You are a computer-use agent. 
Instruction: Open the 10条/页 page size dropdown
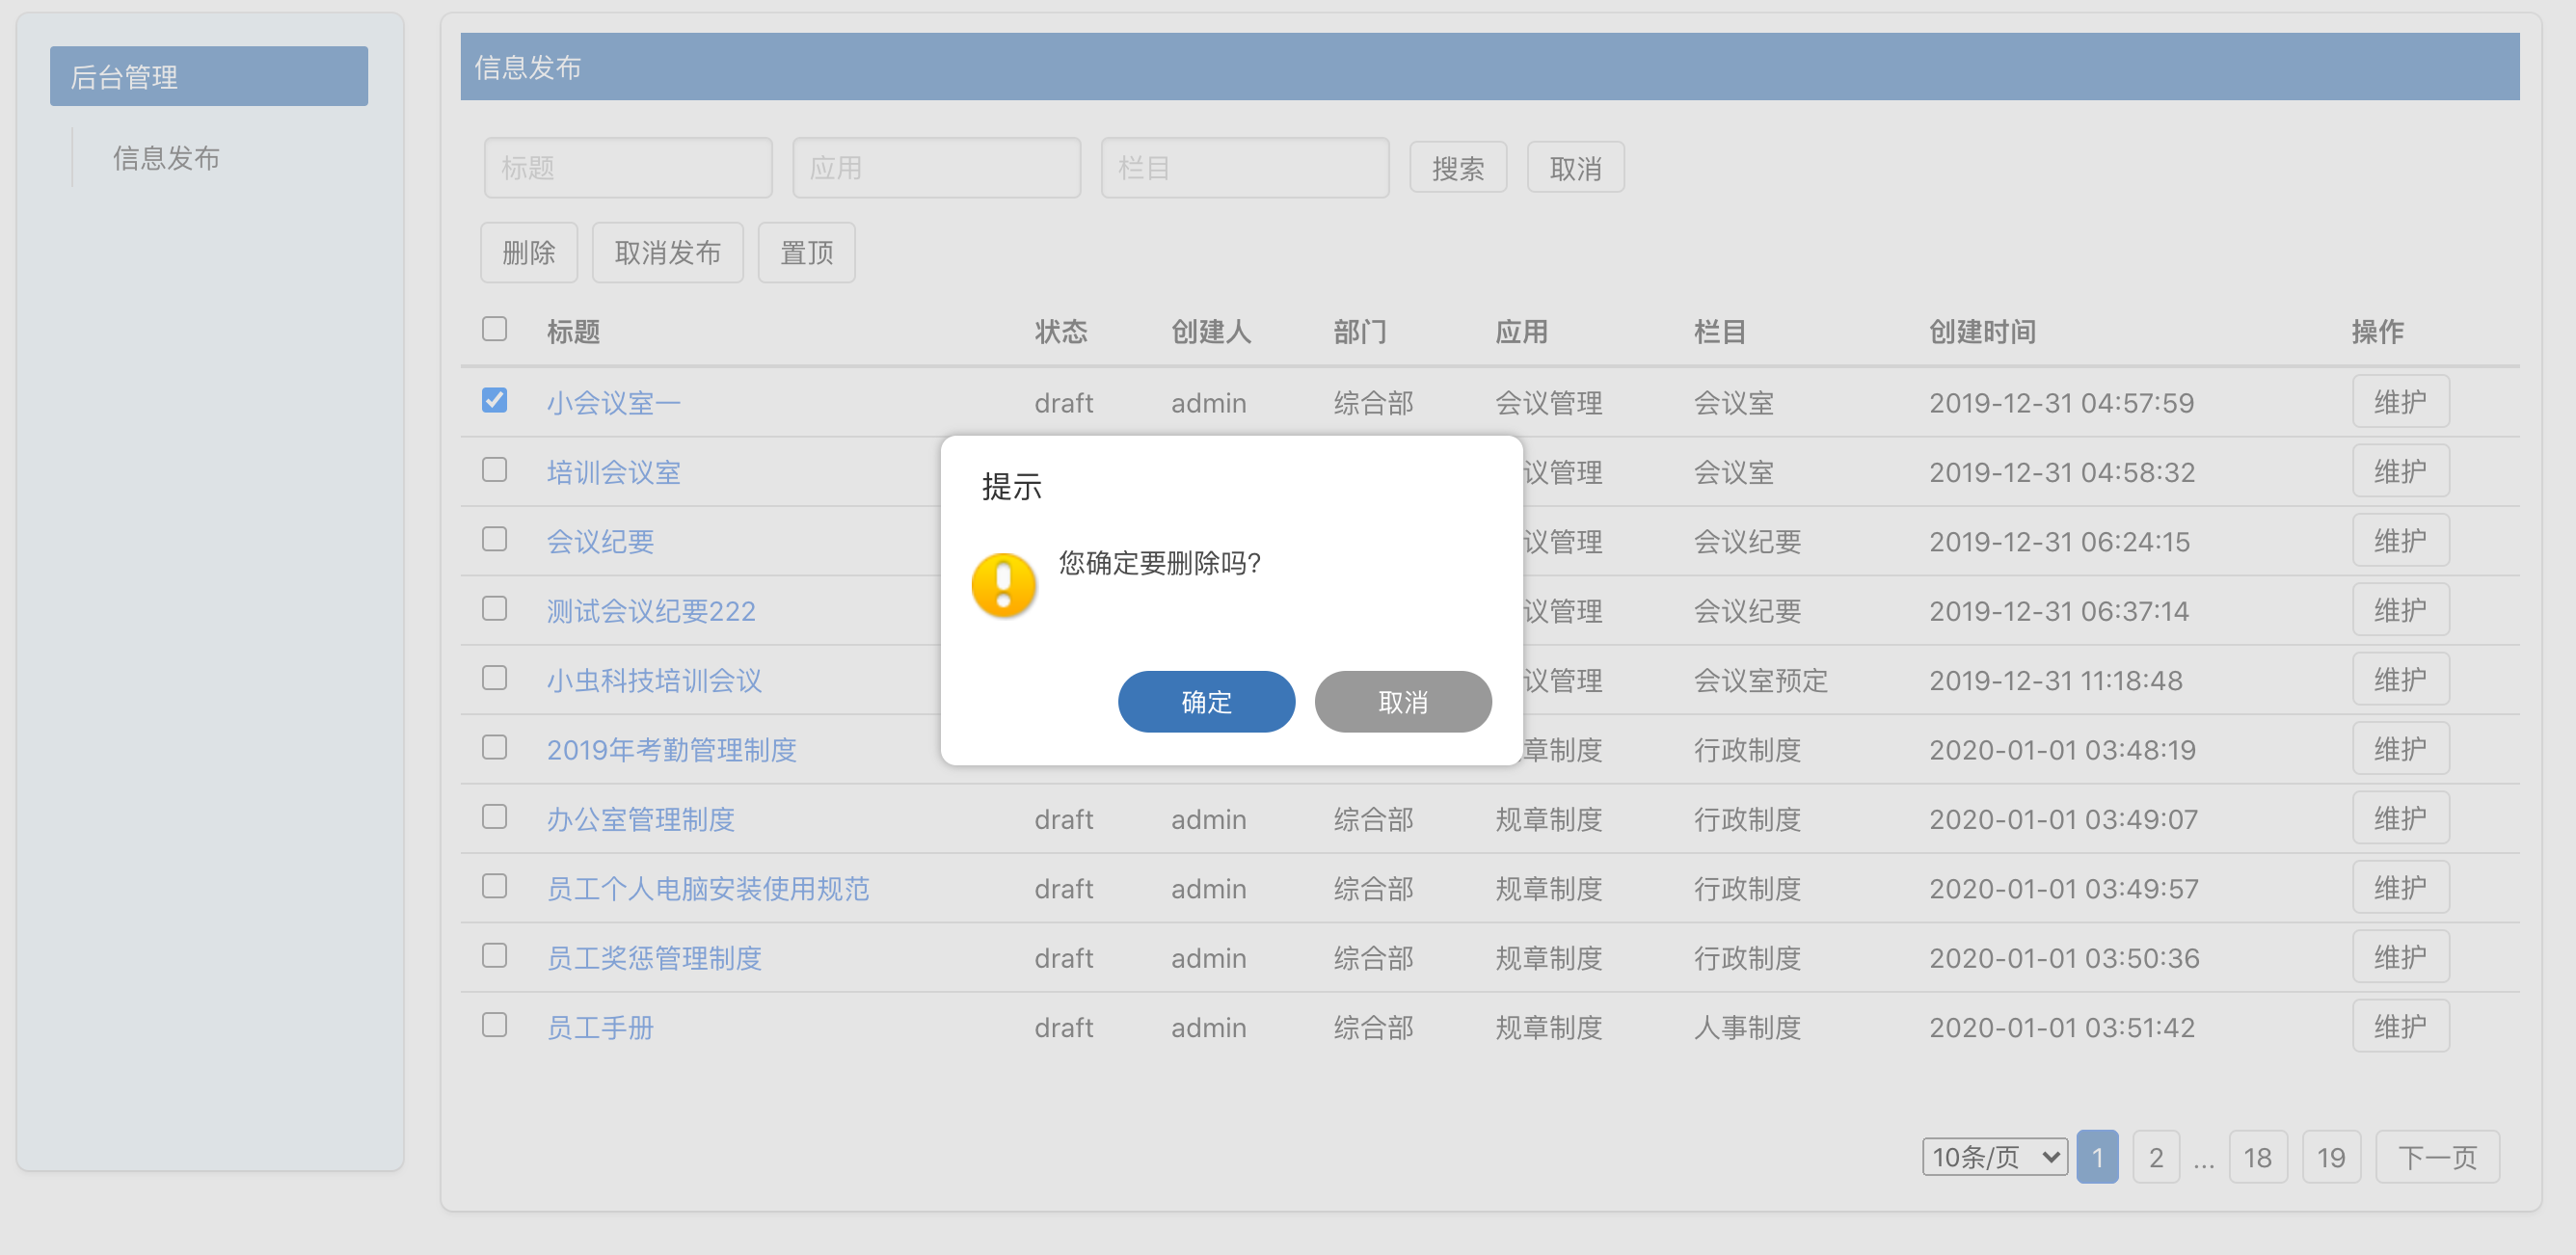coord(1994,1157)
